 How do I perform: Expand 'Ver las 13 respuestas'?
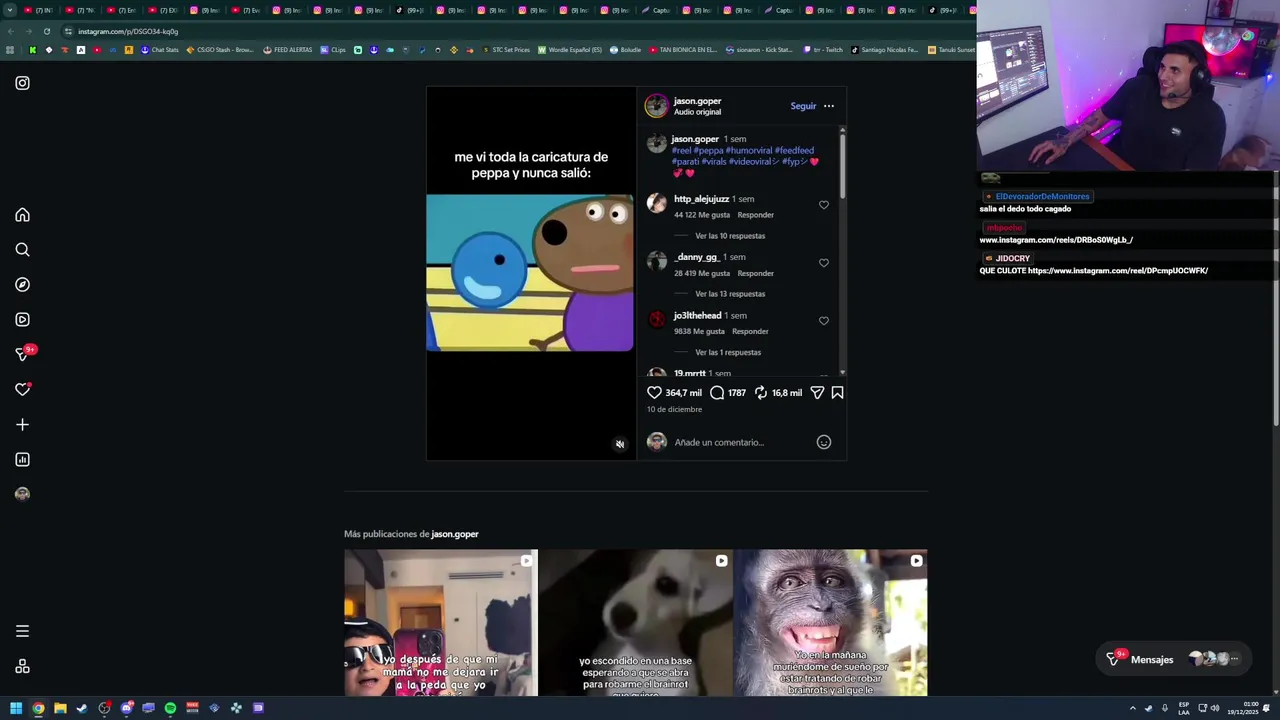pyautogui.click(x=730, y=294)
